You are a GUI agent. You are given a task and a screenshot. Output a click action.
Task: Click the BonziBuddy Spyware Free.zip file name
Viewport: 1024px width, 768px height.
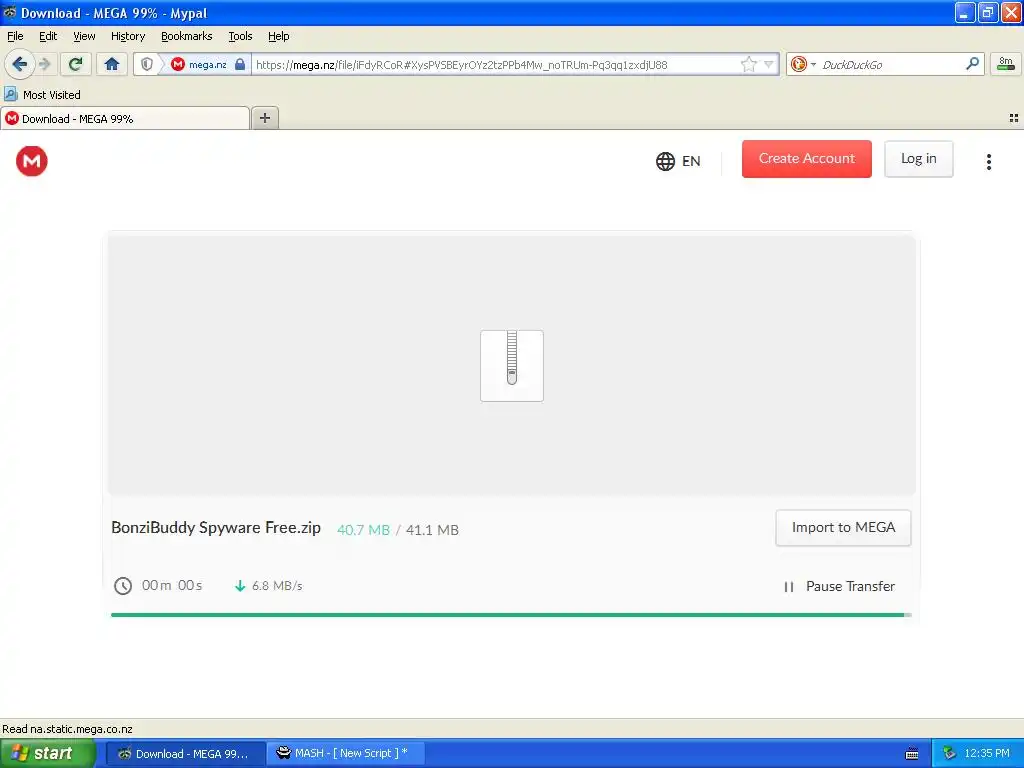point(216,528)
